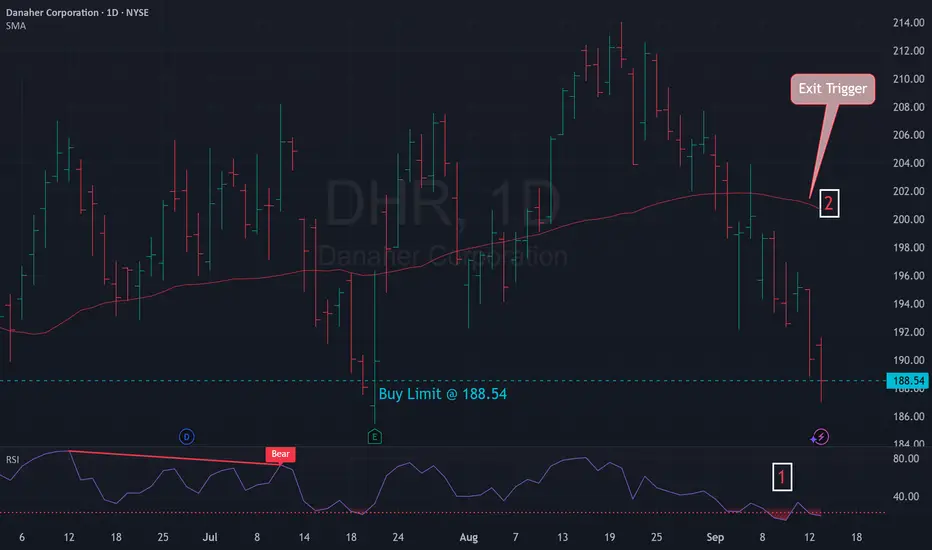
Task: Click the earnings E marker icon
Action: pyautogui.click(x=374, y=437)
